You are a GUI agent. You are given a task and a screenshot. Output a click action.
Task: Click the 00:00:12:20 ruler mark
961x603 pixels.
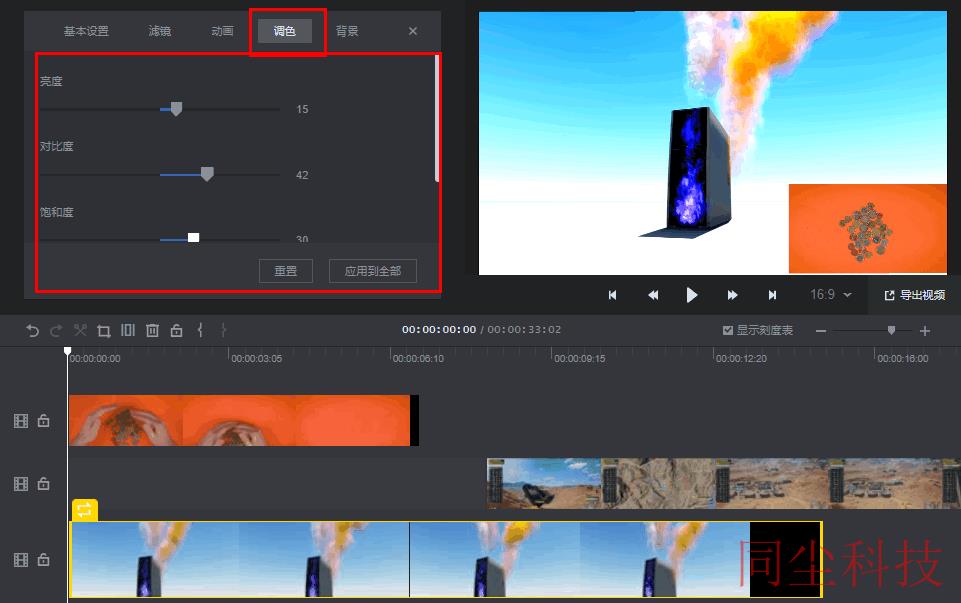coord(741,358)
